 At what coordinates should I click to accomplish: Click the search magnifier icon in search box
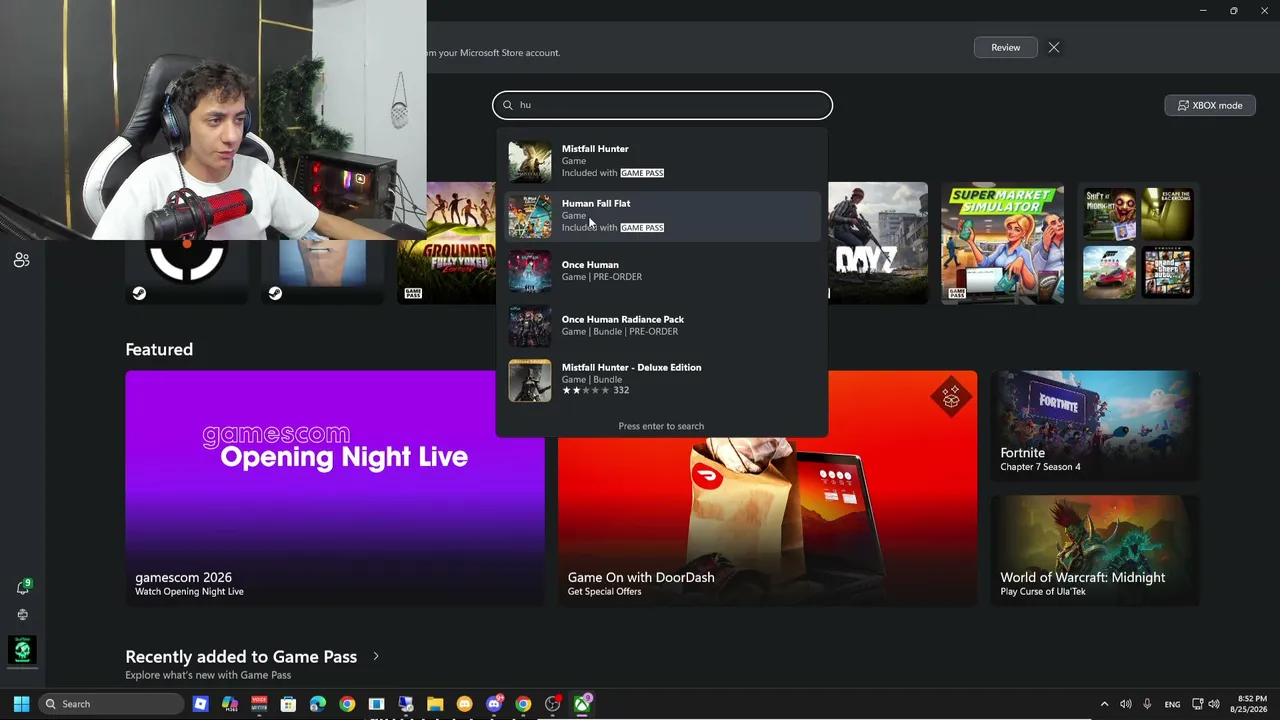[507, 105]
